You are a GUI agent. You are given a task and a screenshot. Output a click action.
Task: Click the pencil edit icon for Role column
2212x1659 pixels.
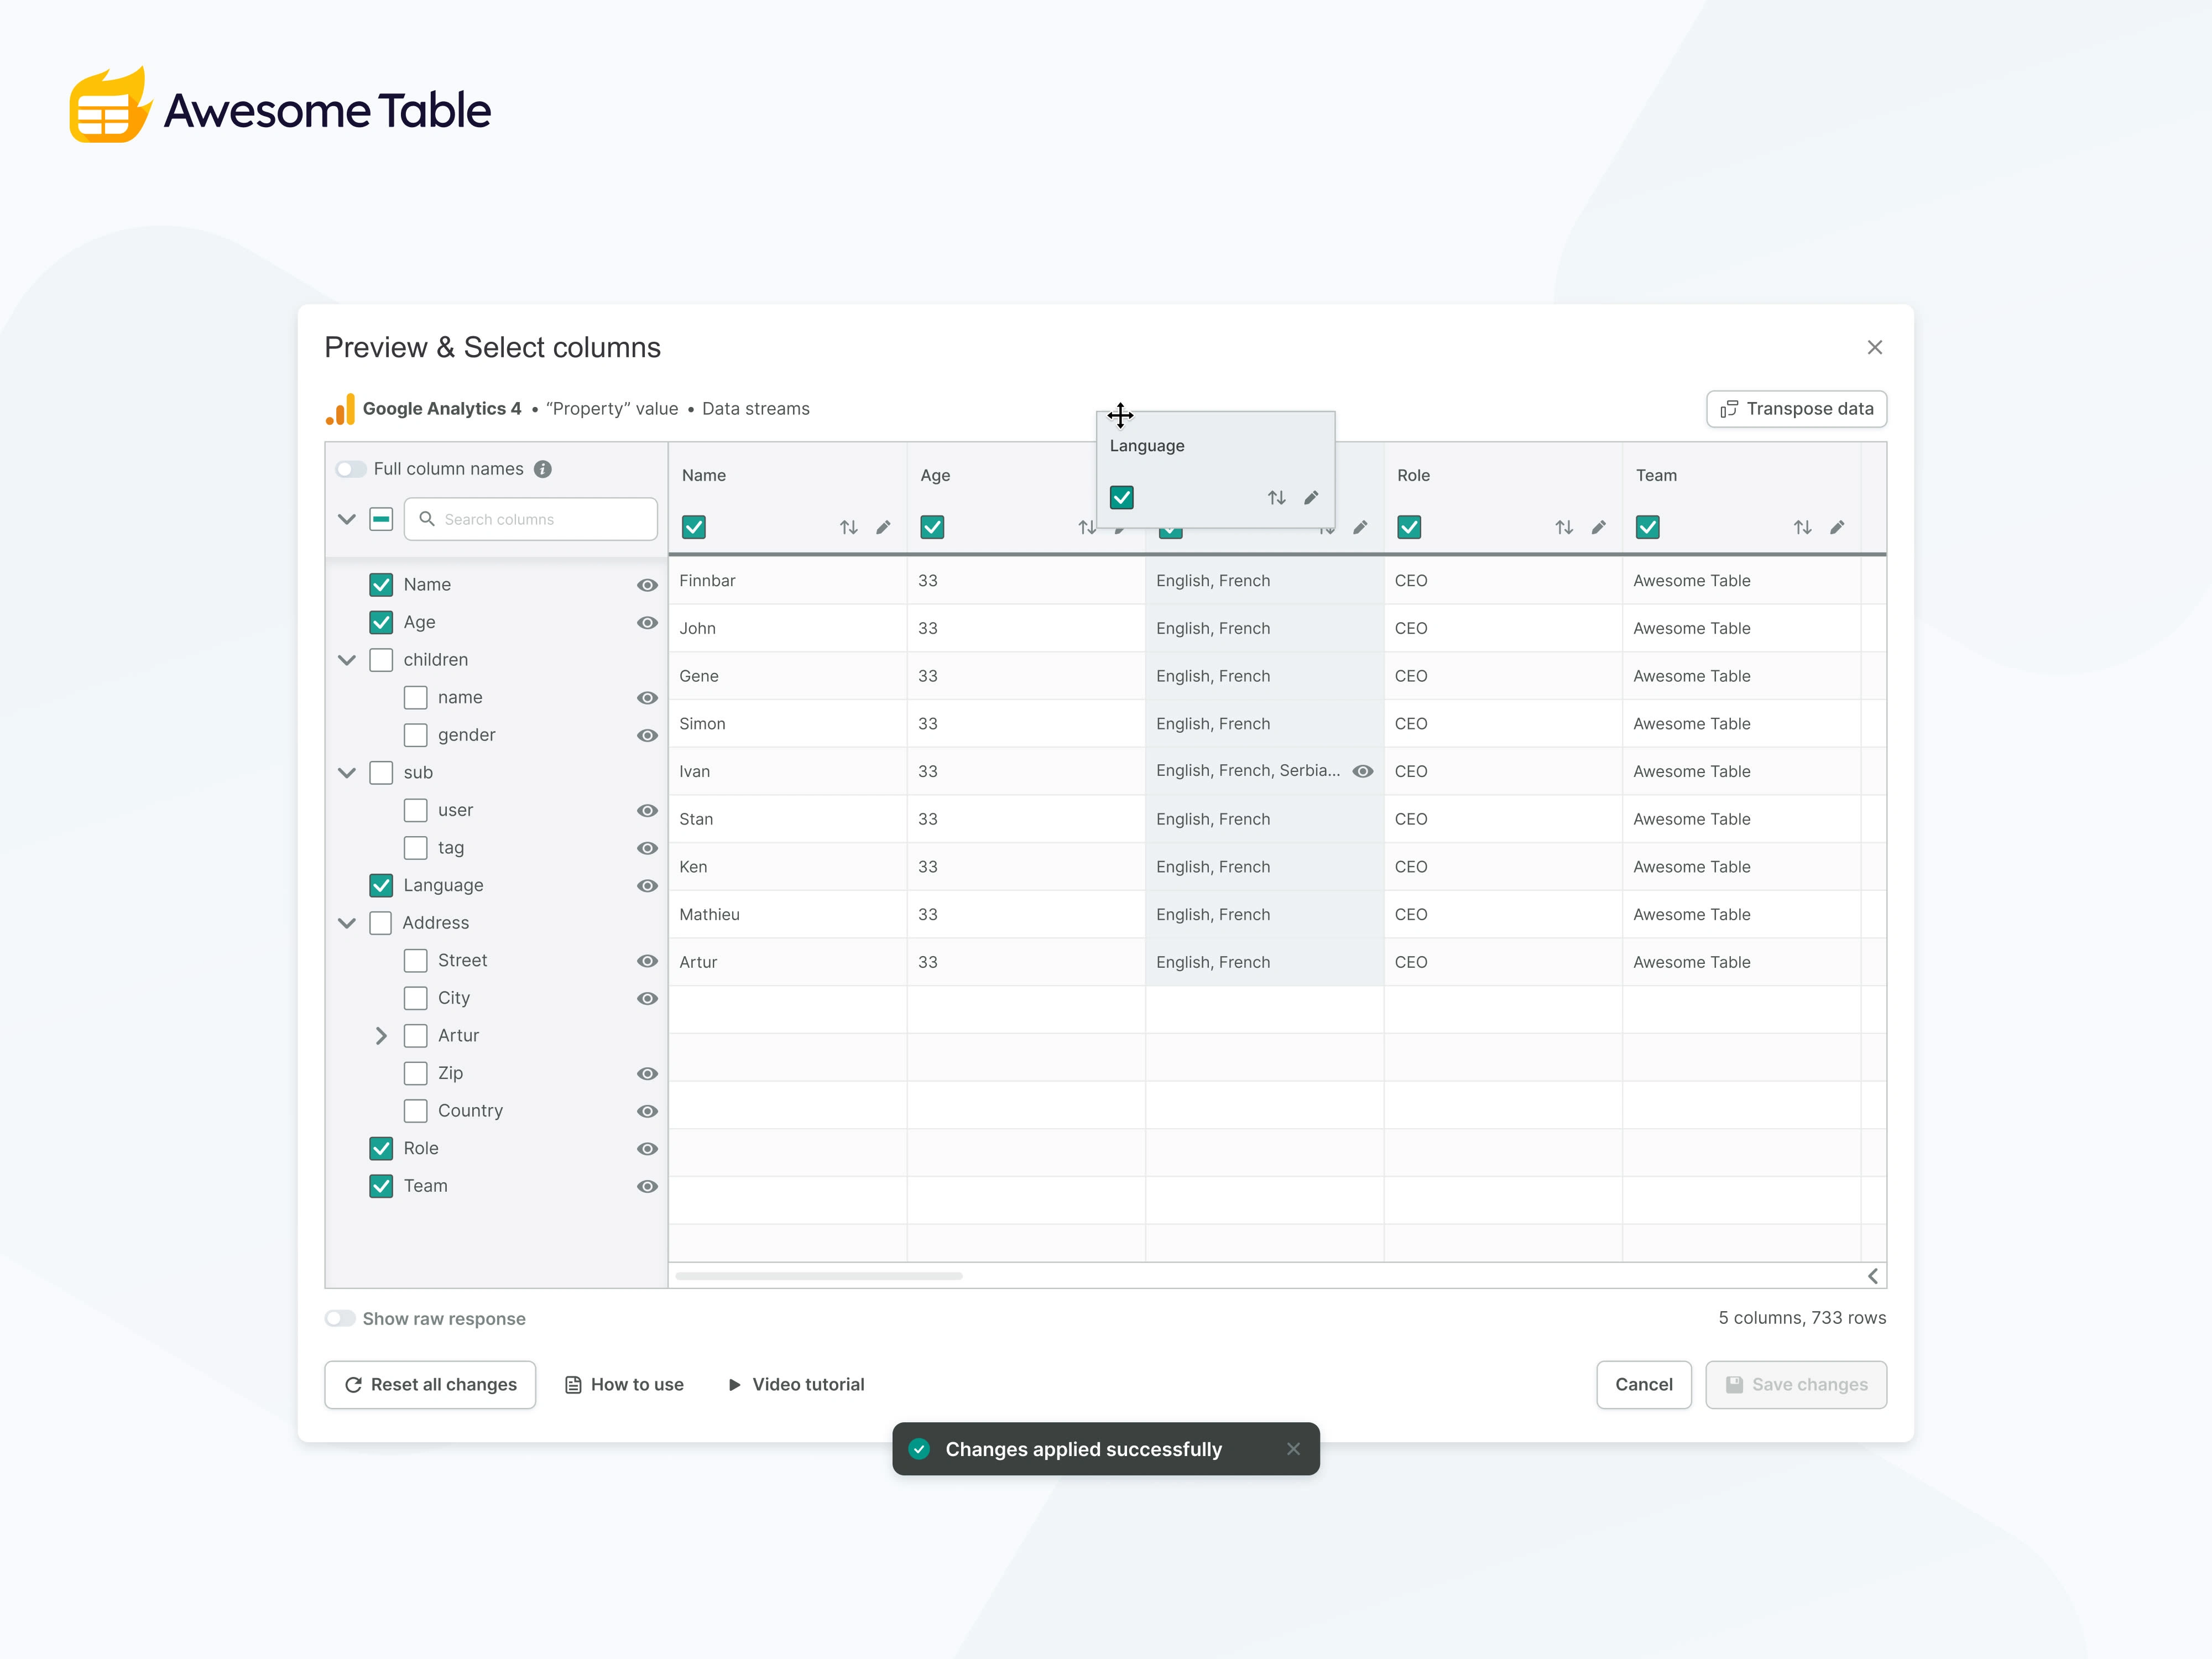coord(1598,527)
